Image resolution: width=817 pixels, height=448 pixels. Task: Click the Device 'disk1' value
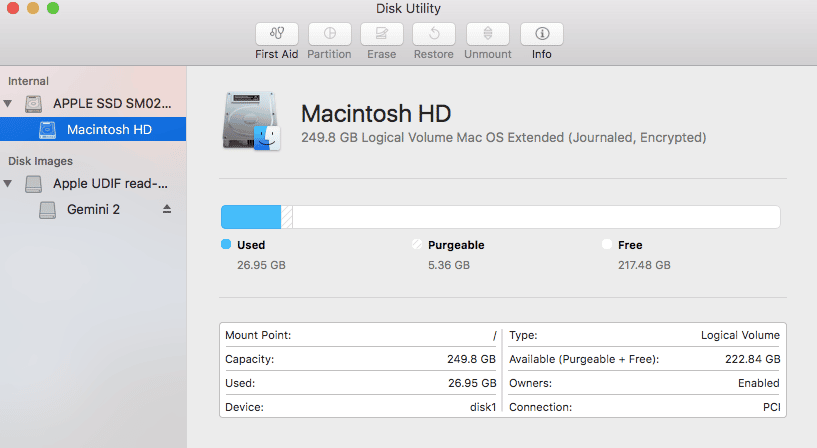(483, 407)
